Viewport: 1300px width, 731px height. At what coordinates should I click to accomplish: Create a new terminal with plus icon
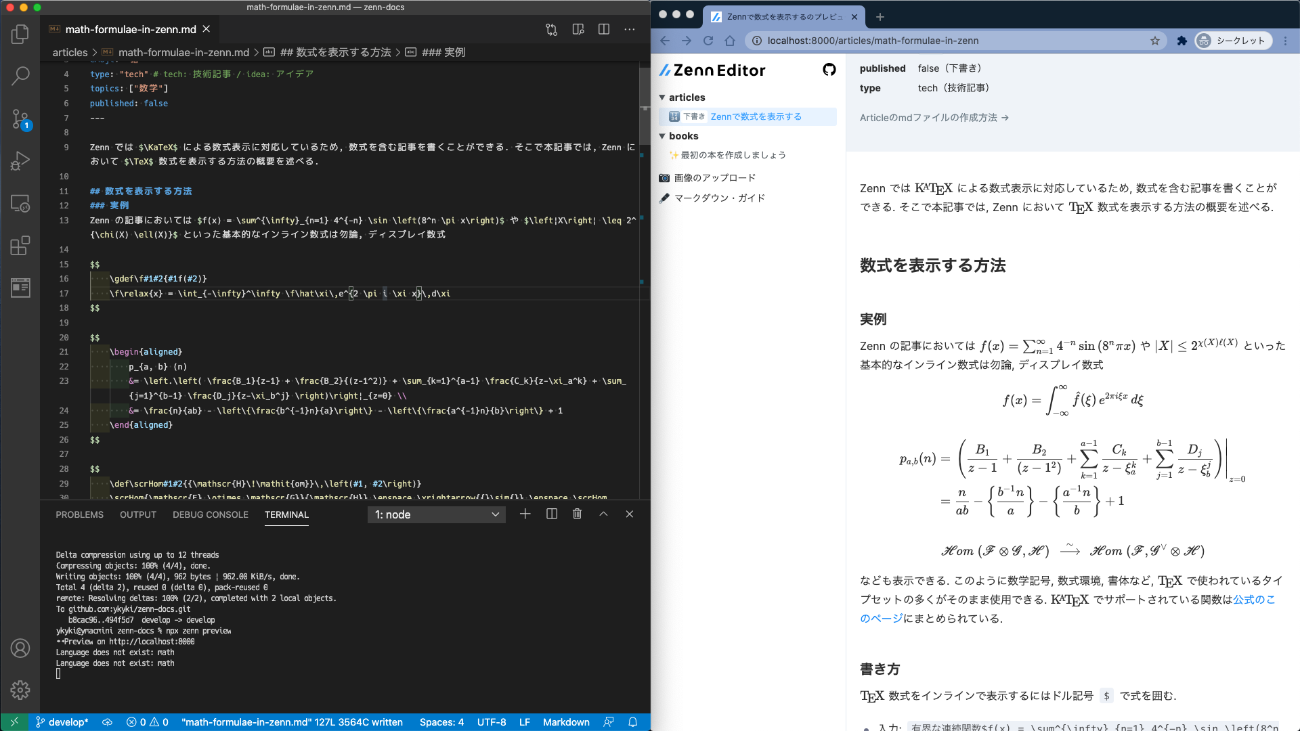tap(525, 514)
